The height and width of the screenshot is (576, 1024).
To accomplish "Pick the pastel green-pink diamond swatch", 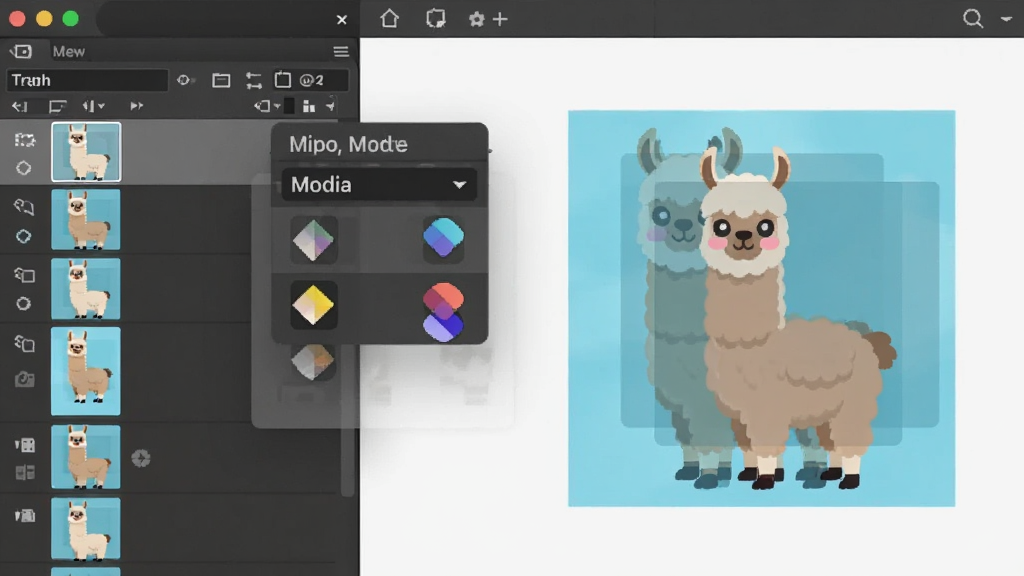I will point(313,240).
